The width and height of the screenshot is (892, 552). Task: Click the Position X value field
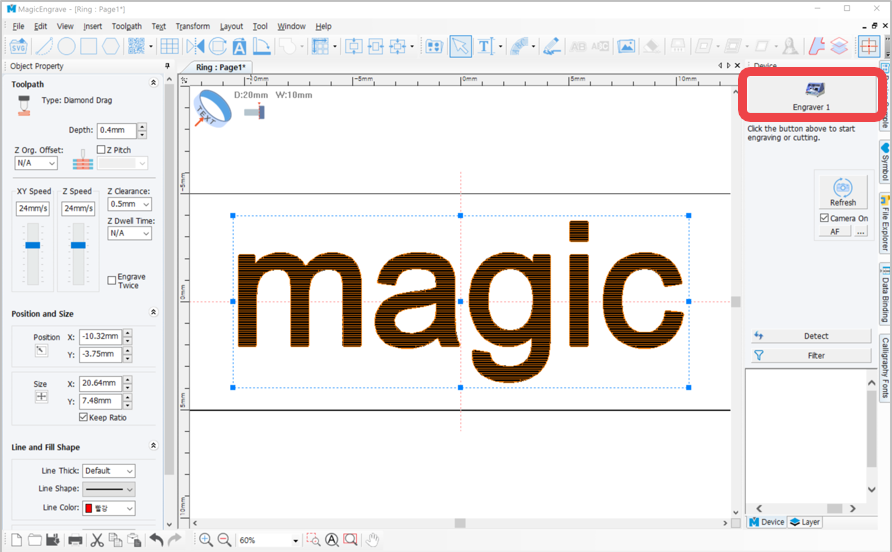tap(100, 336)
